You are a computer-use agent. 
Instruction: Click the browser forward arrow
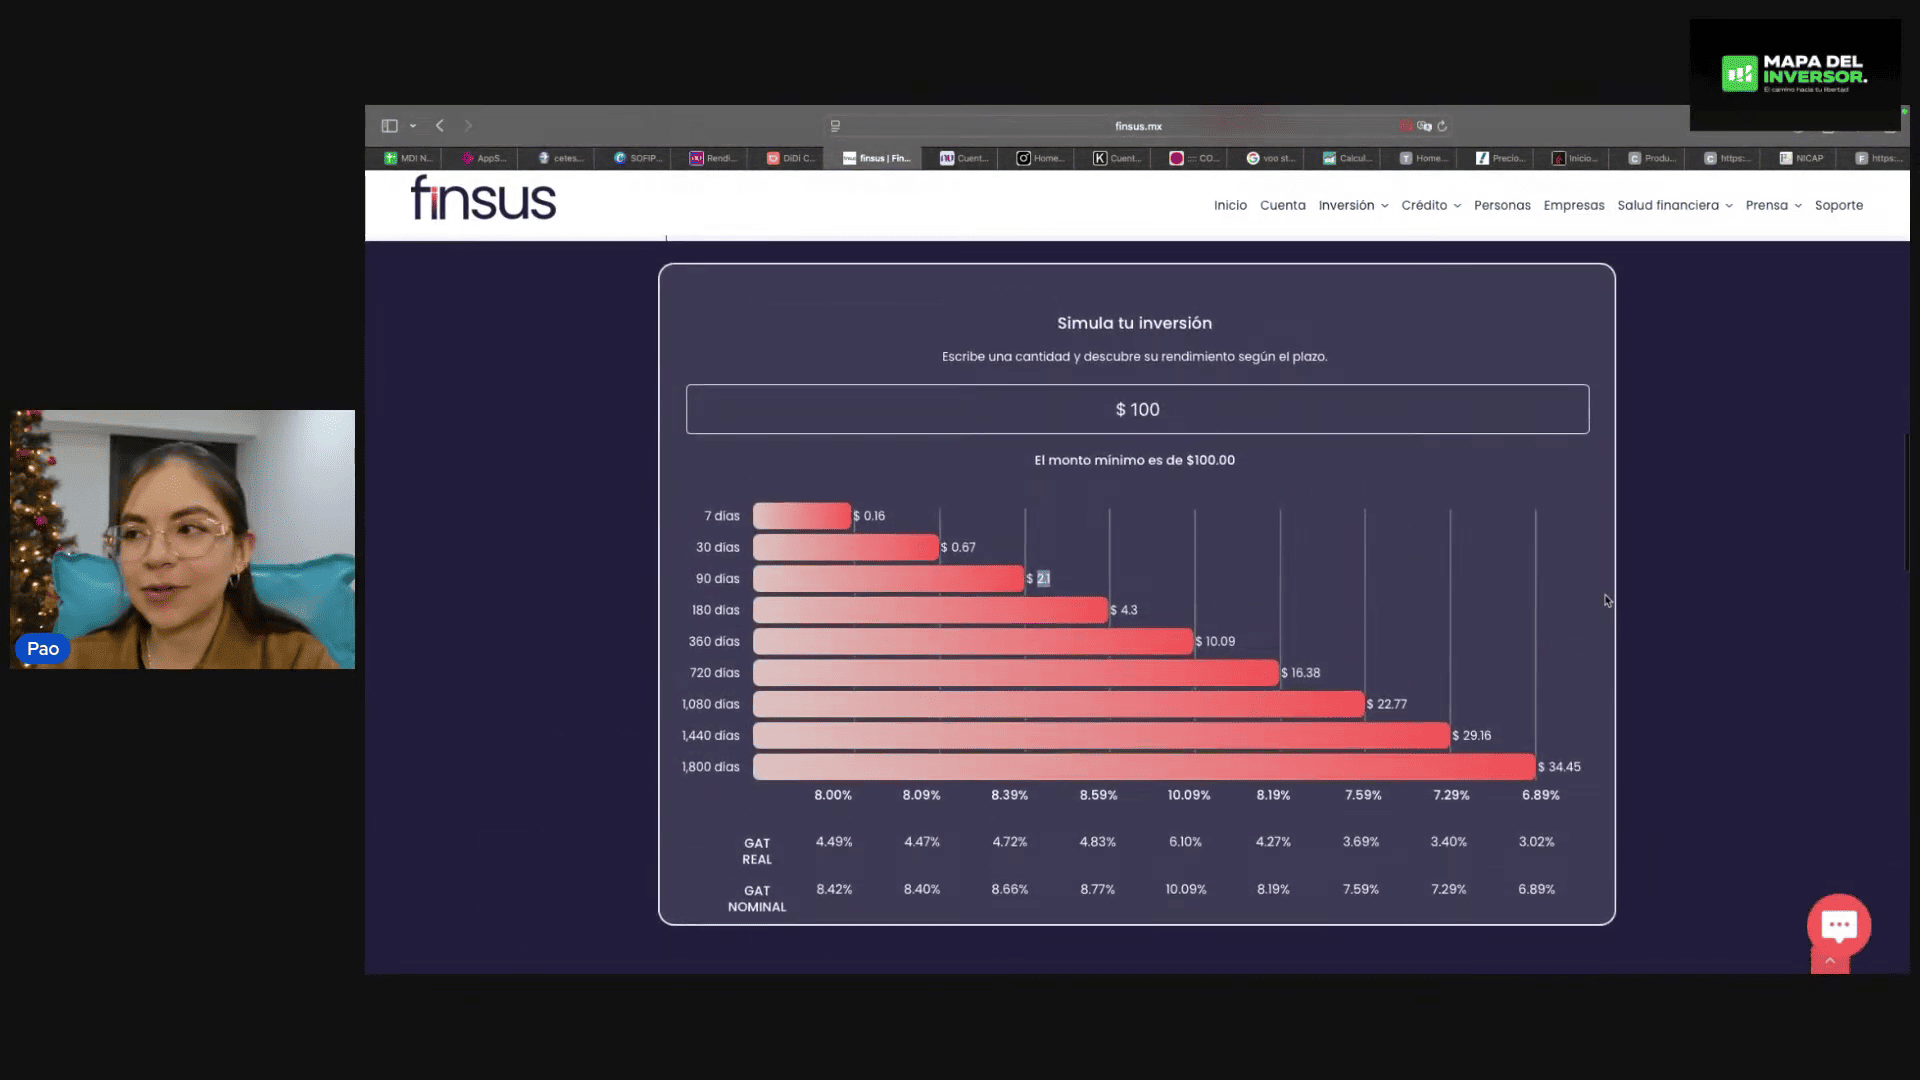point(467,126)
